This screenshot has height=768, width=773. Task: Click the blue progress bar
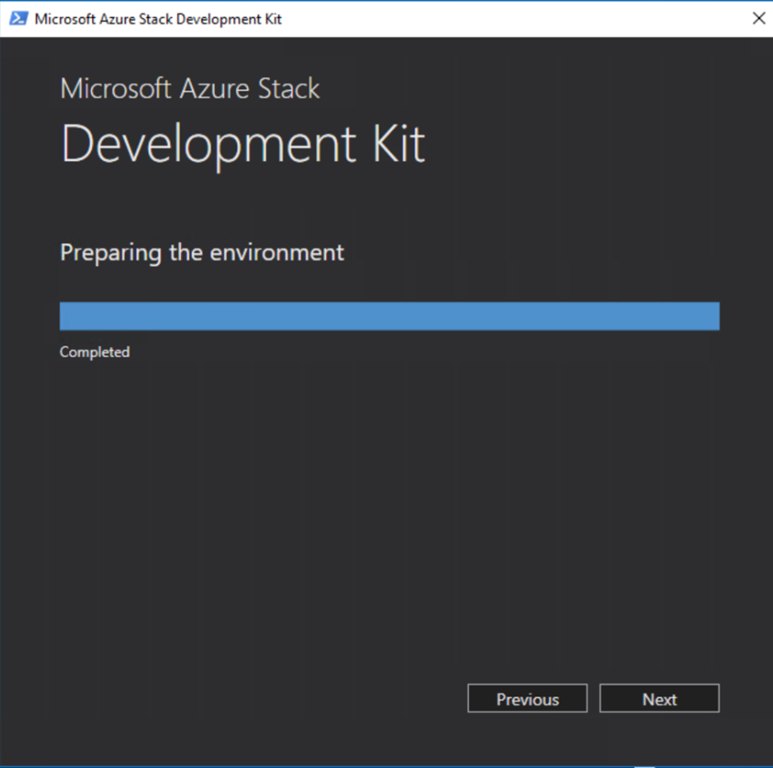click(x=389, y=316)
